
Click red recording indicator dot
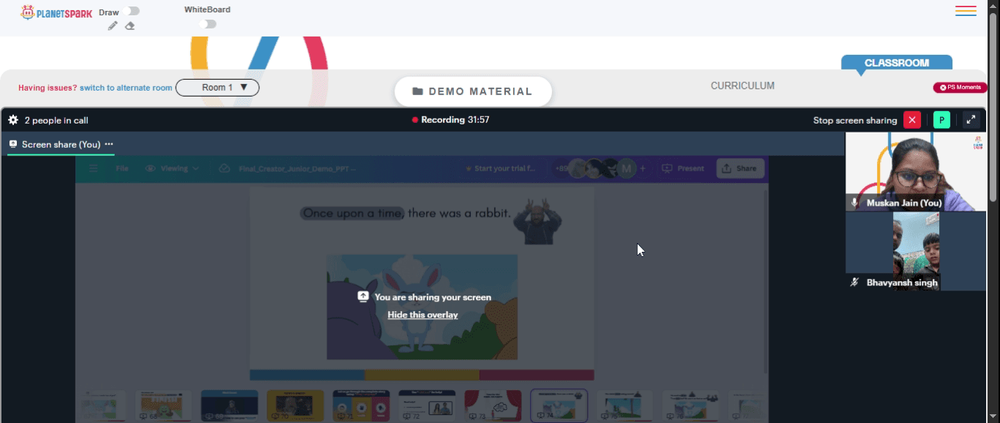pyautogui.click(x=415, y=120)
